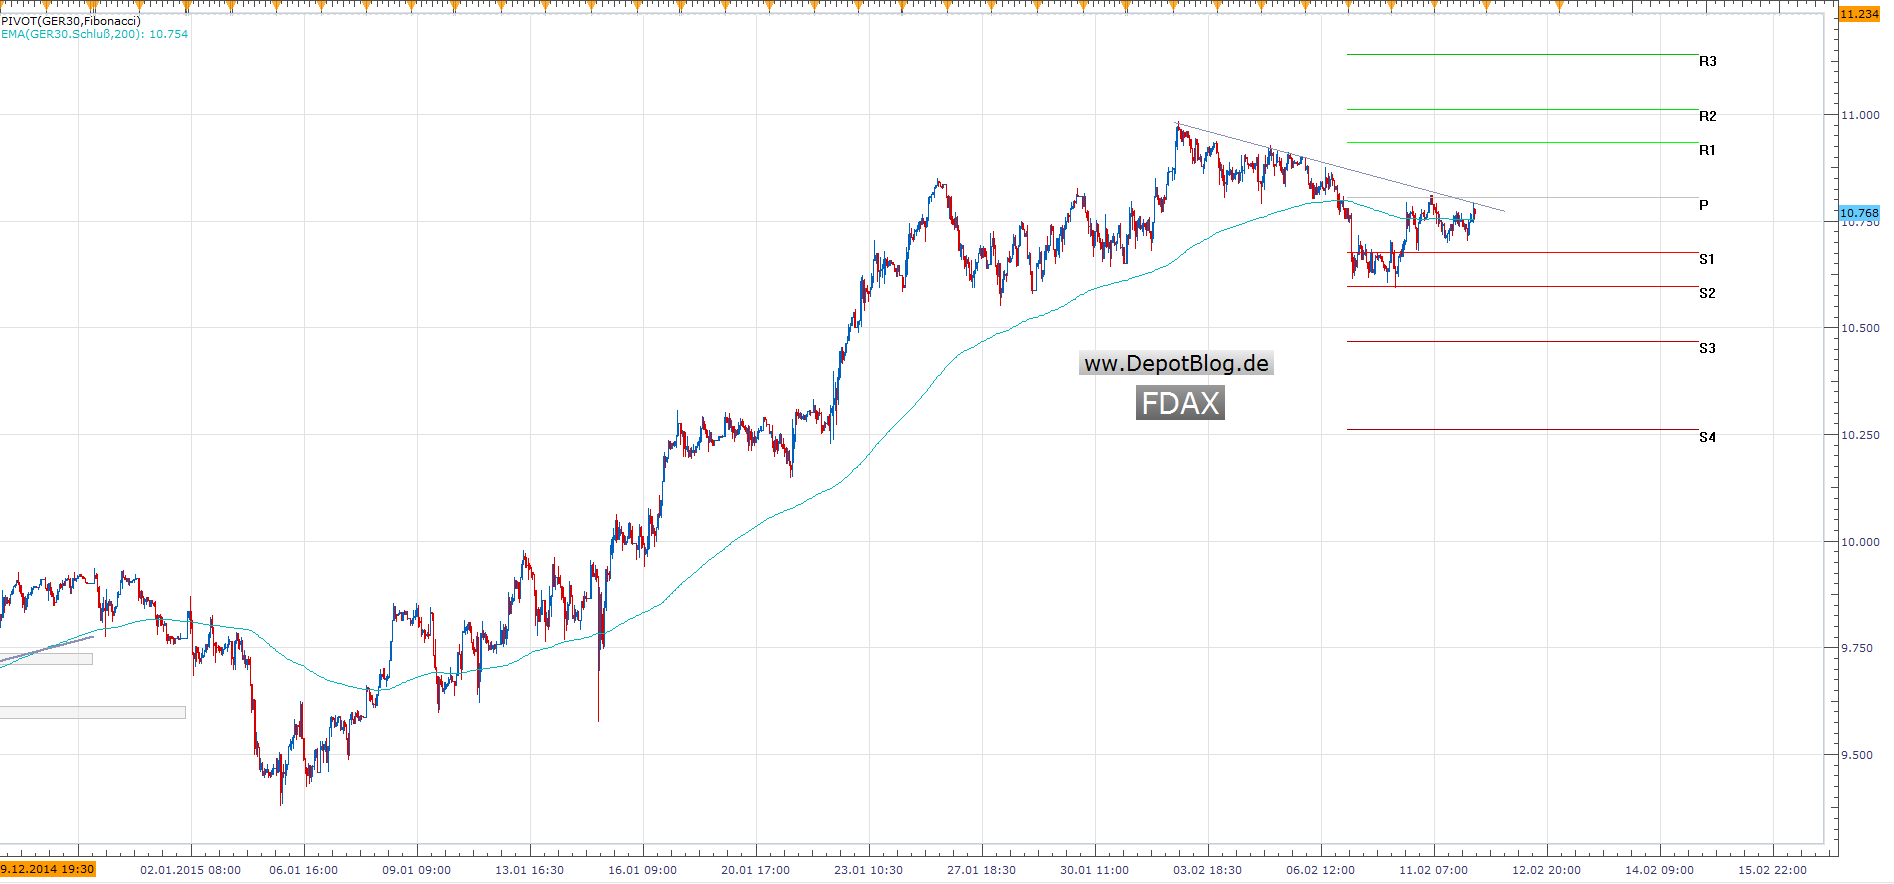The image size is (1894, 884).
Task: Select the EMA(GER30.Schluß,200) indicator label
Action: pyautogui.click(x=94, y=34)
